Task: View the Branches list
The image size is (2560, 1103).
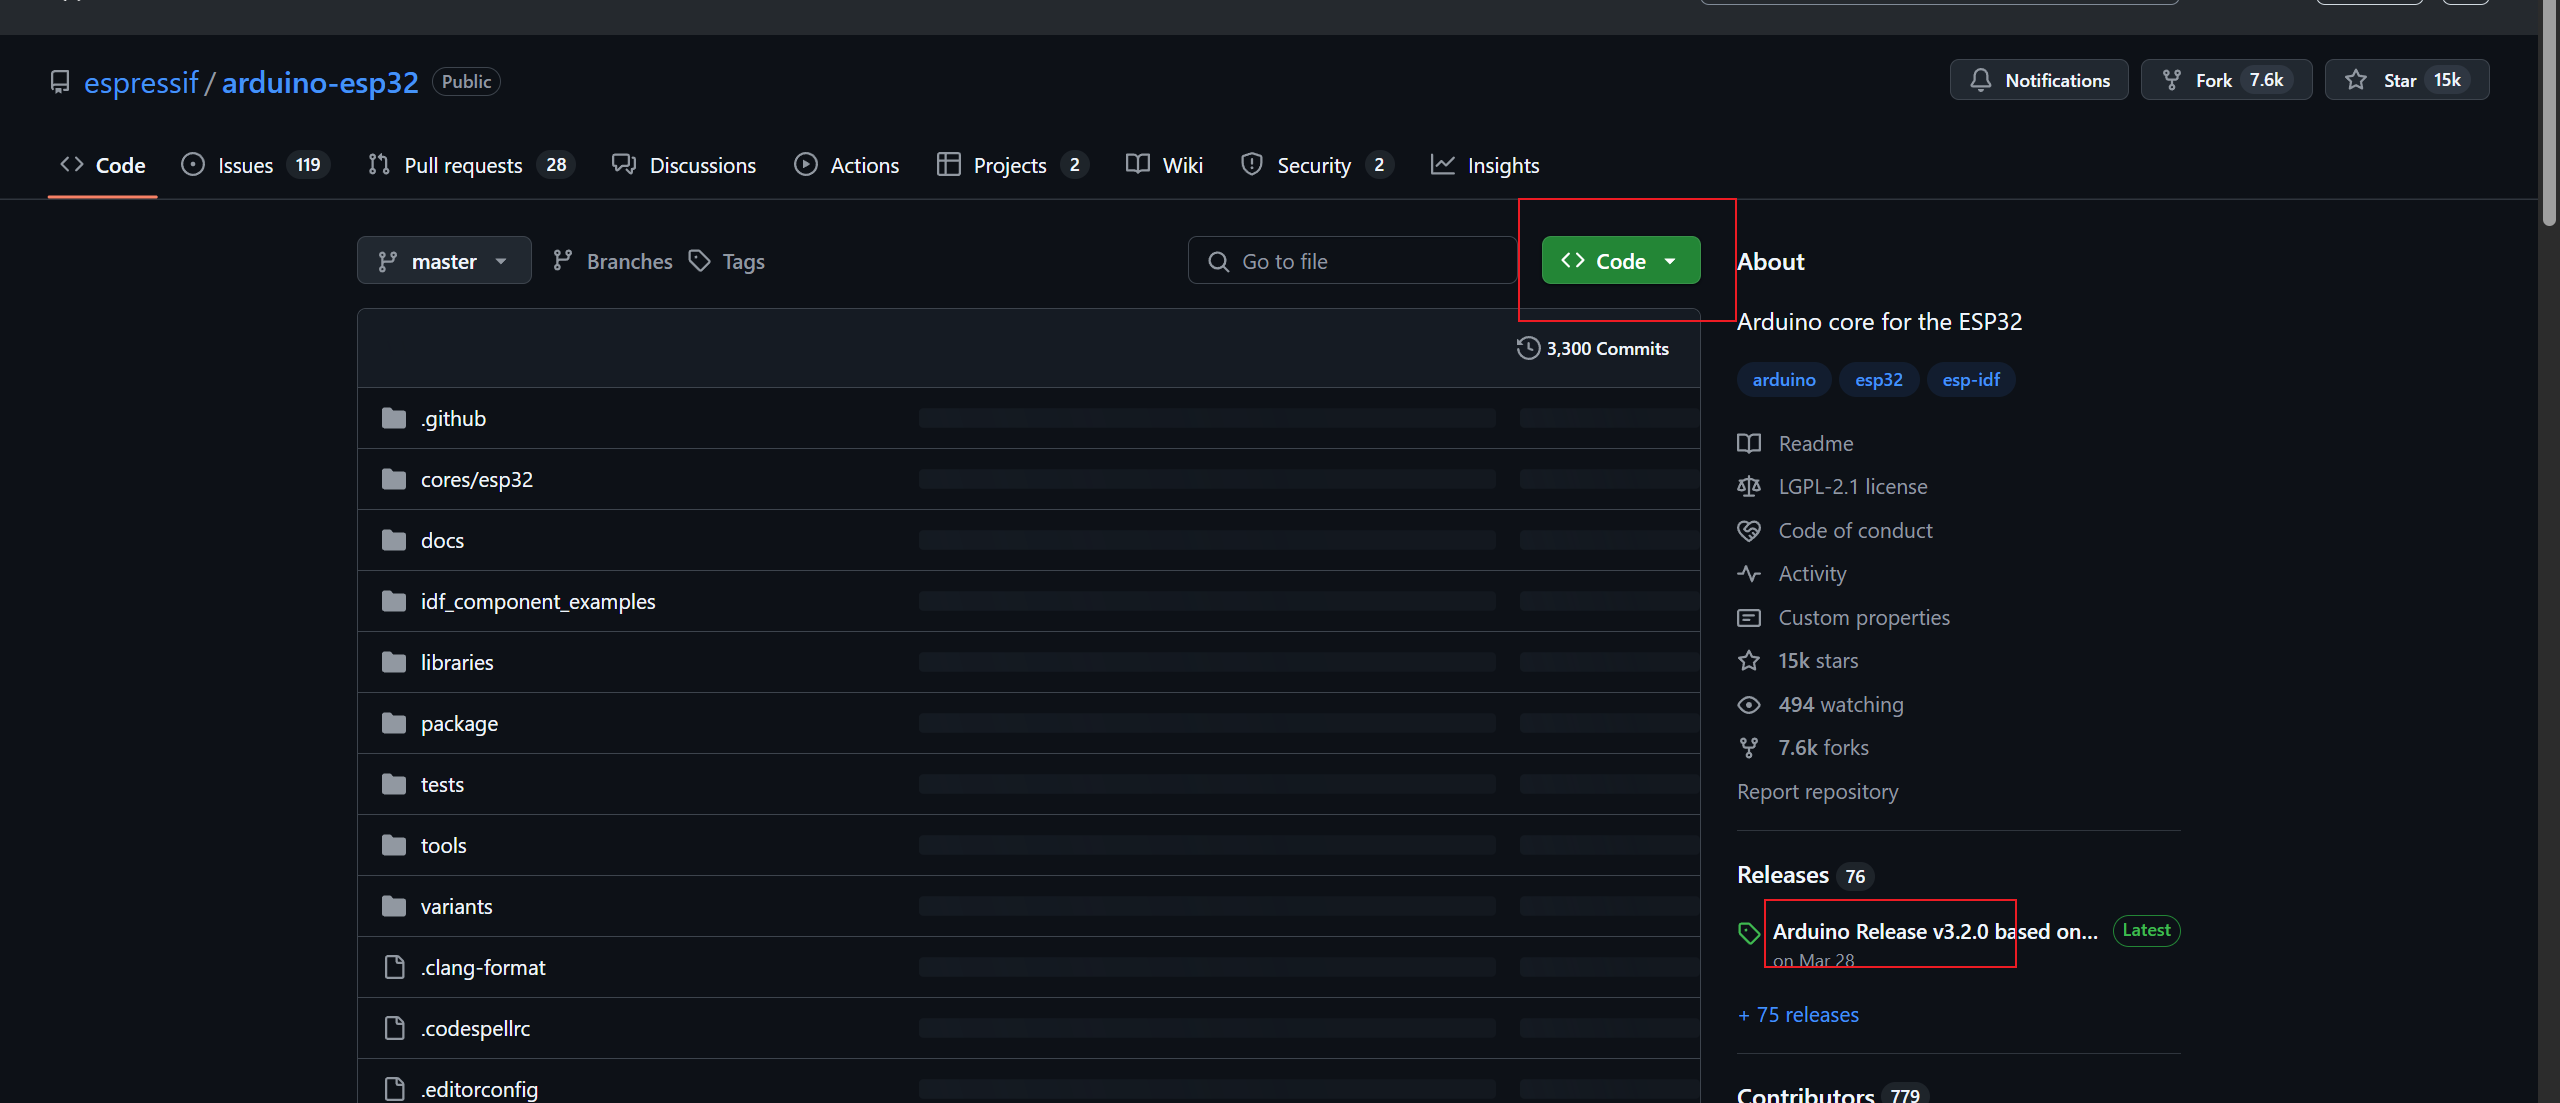Action: pyautogui.click(x=613, y=261)
